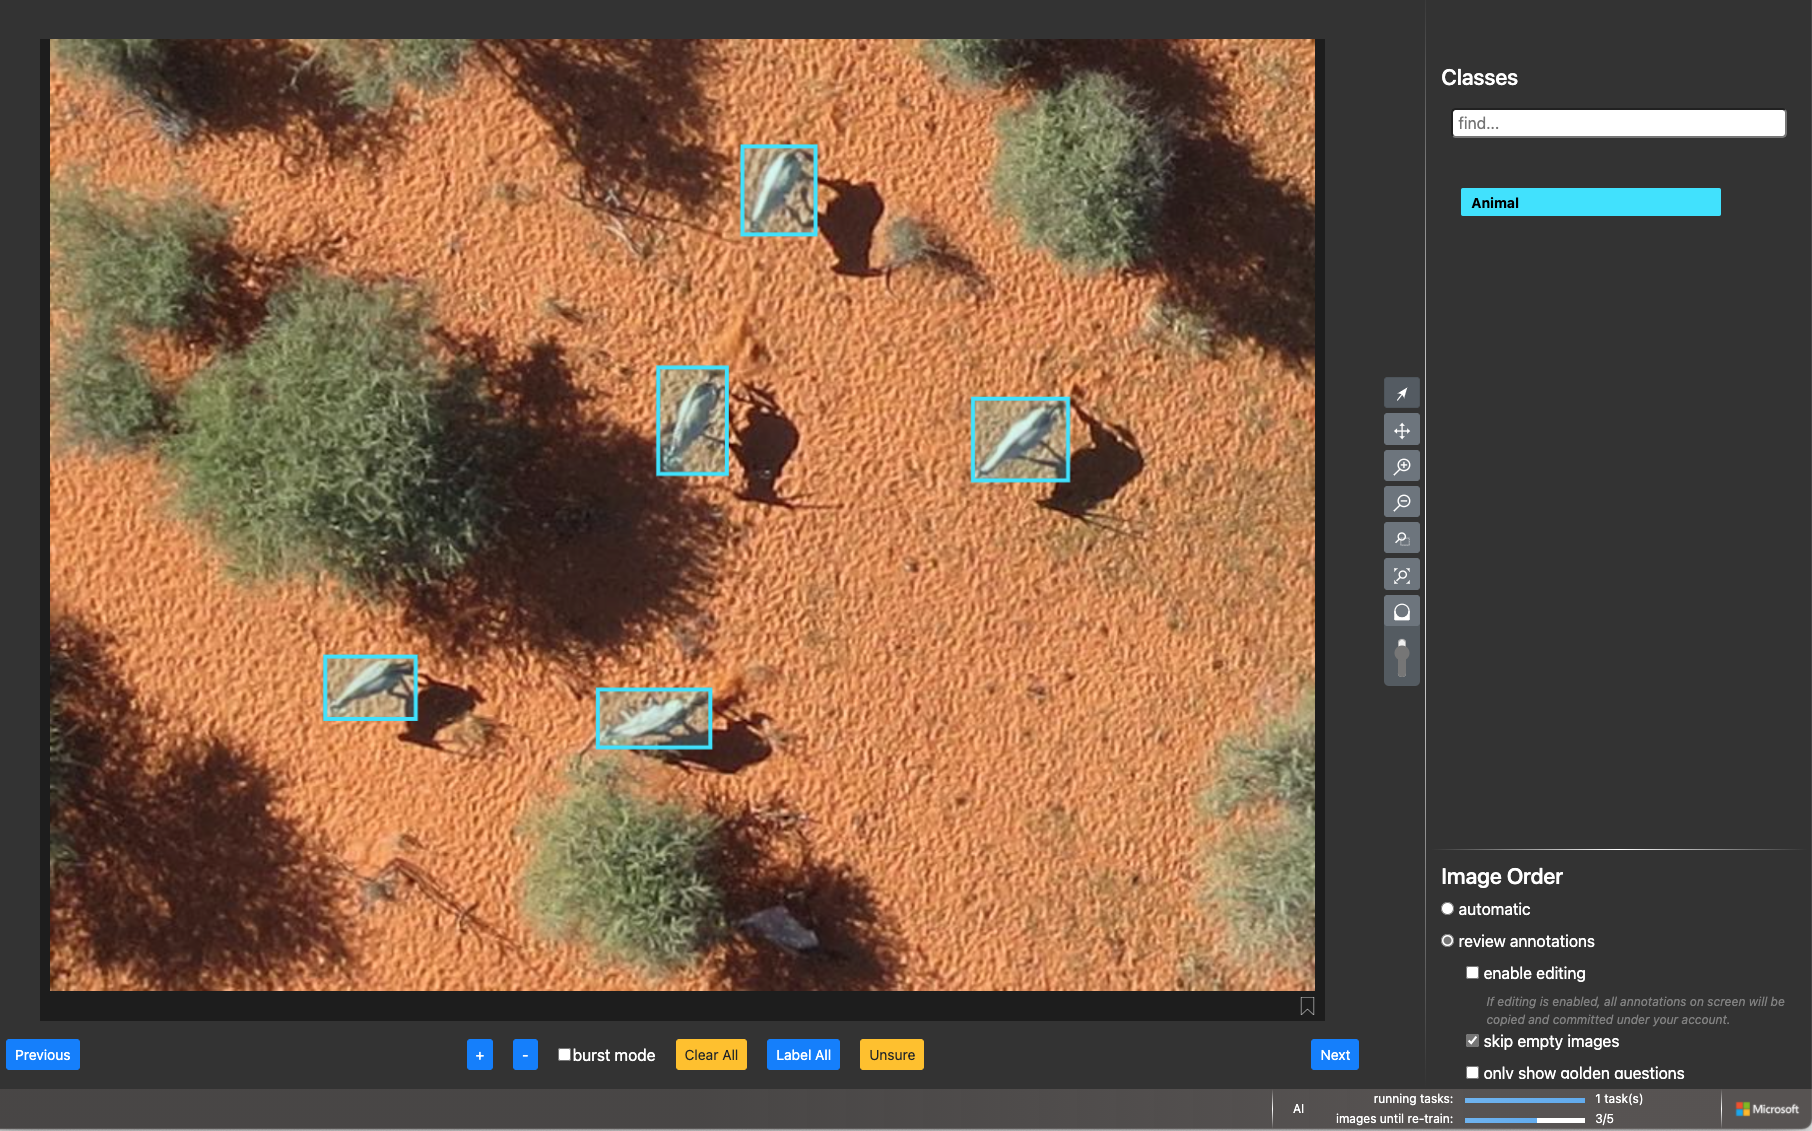Click the reset zoom extent tool
The height and width of the screenshot is (1131, 1812).
tap(1401, 575)
